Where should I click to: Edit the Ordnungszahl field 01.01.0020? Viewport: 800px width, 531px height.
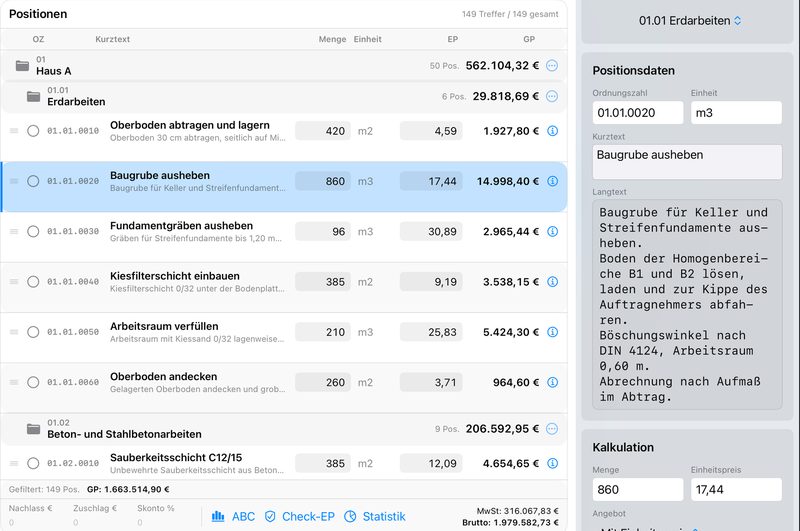point(638,113)
